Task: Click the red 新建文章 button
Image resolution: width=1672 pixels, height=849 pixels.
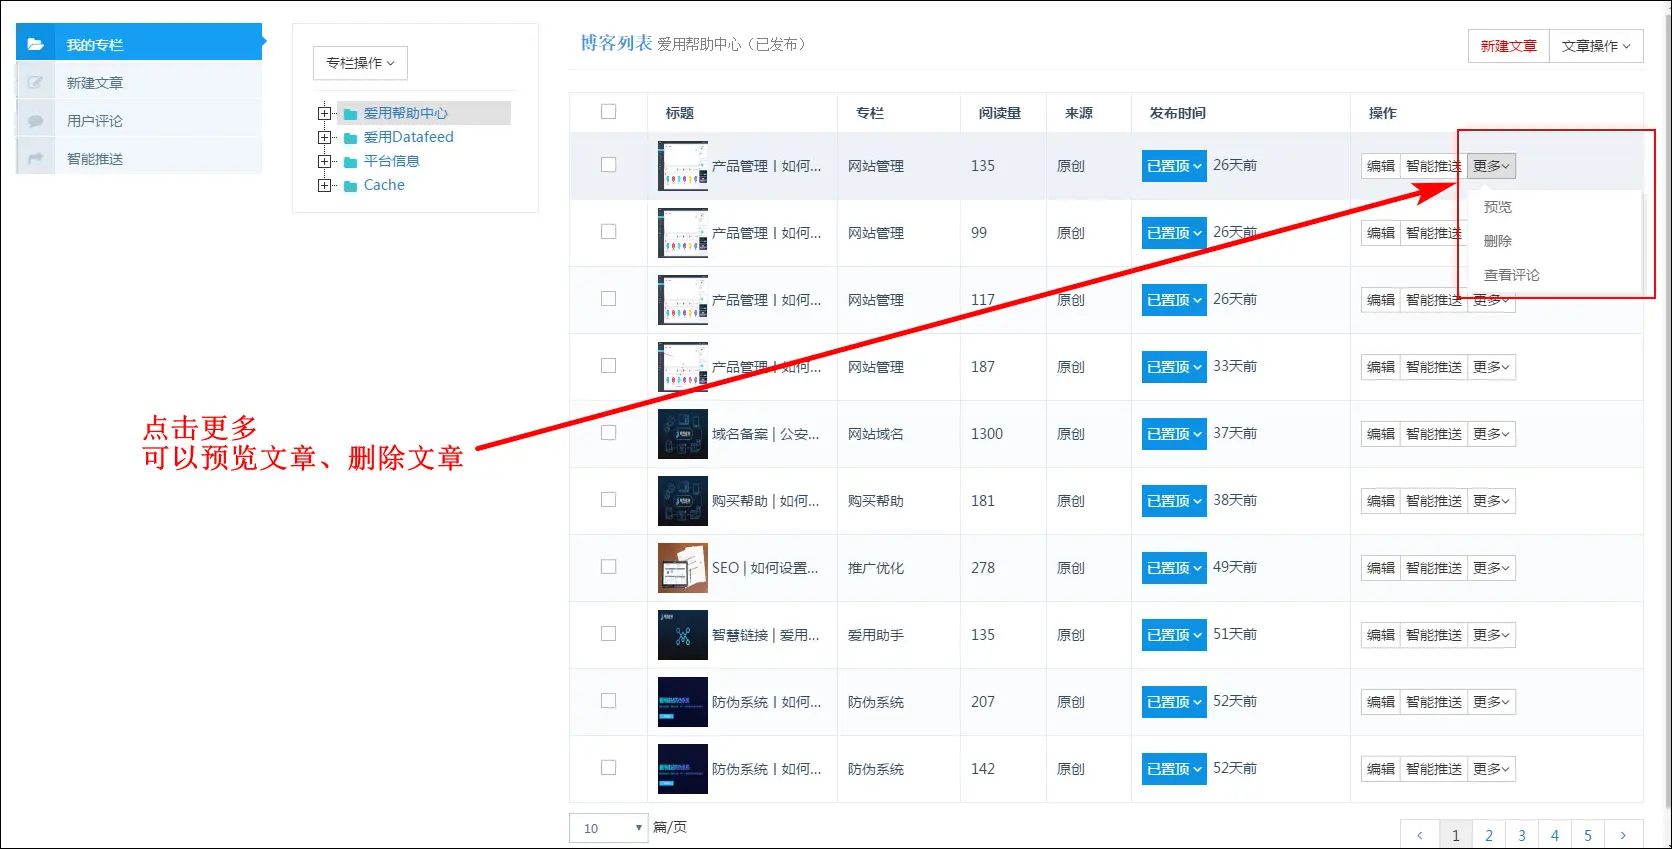Action: [1508, 46]
